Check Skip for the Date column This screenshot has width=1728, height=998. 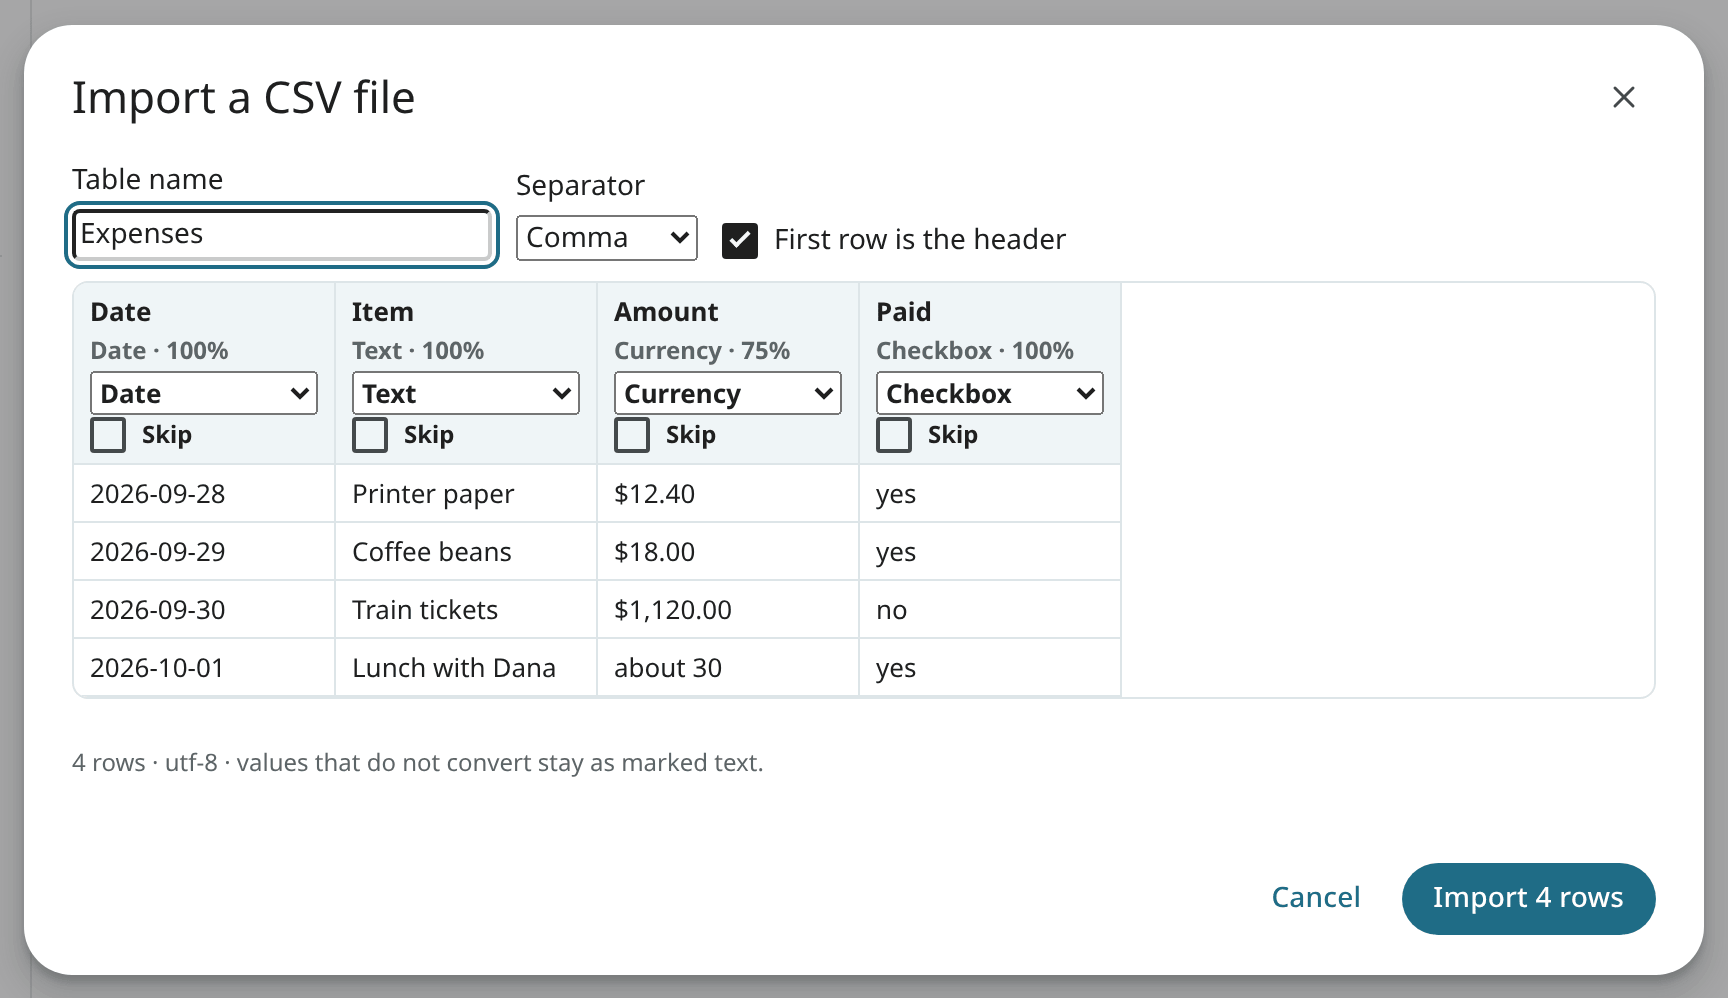click(x=108, y=435)
